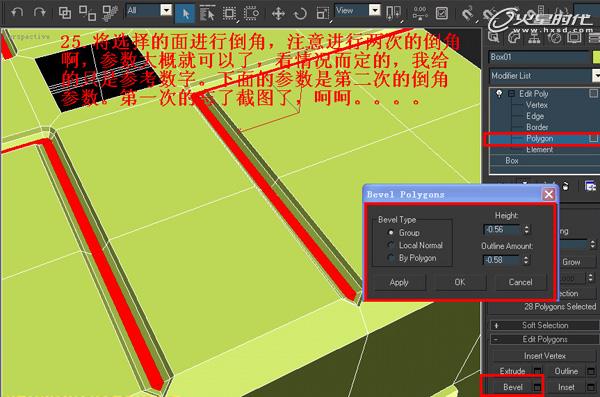Screen dimensions: 600x397
Task: Click the green object color swatch
Action: pos(596,57)
